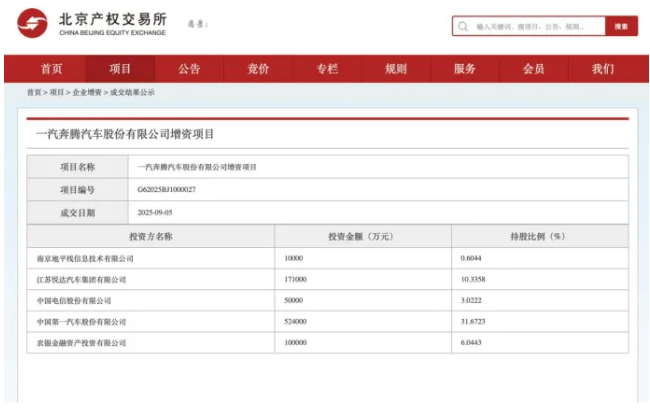
Task: Open the 项目 navigation tab
Action: 120,69
